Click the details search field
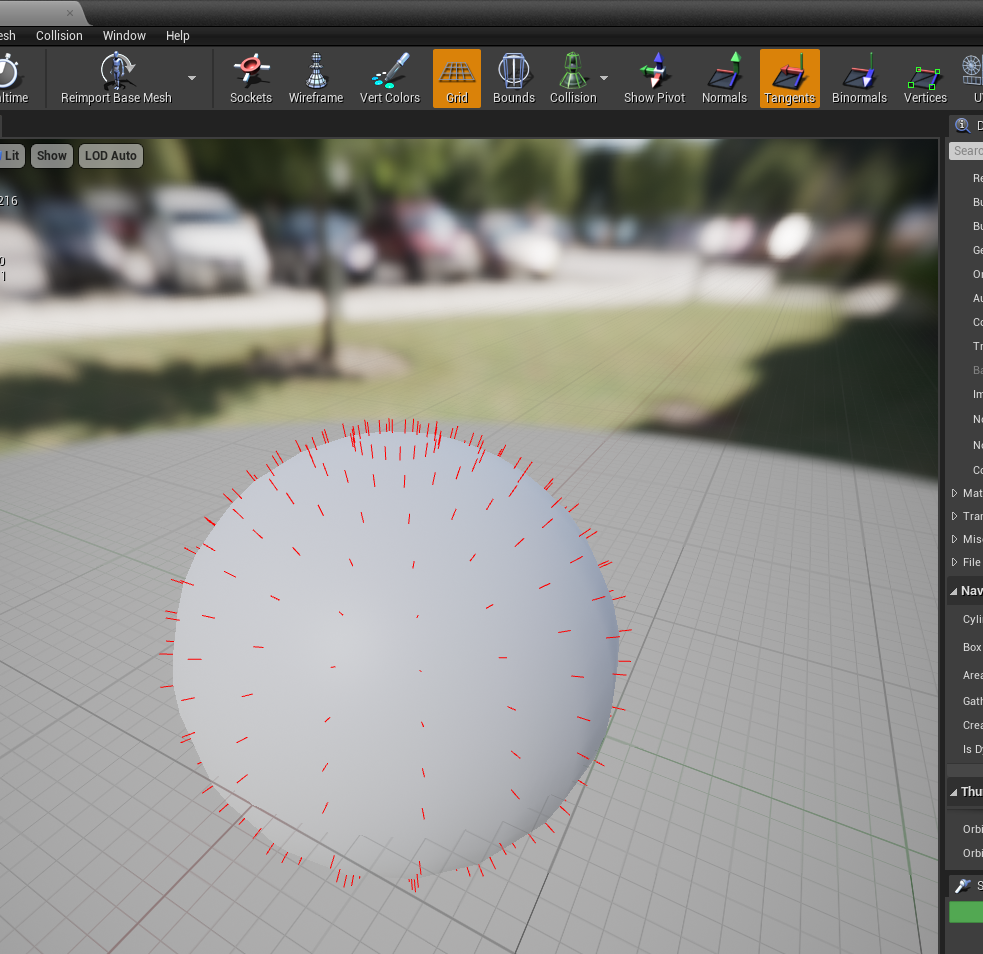This screenshot has width=983, height=954. coord(966,151)
